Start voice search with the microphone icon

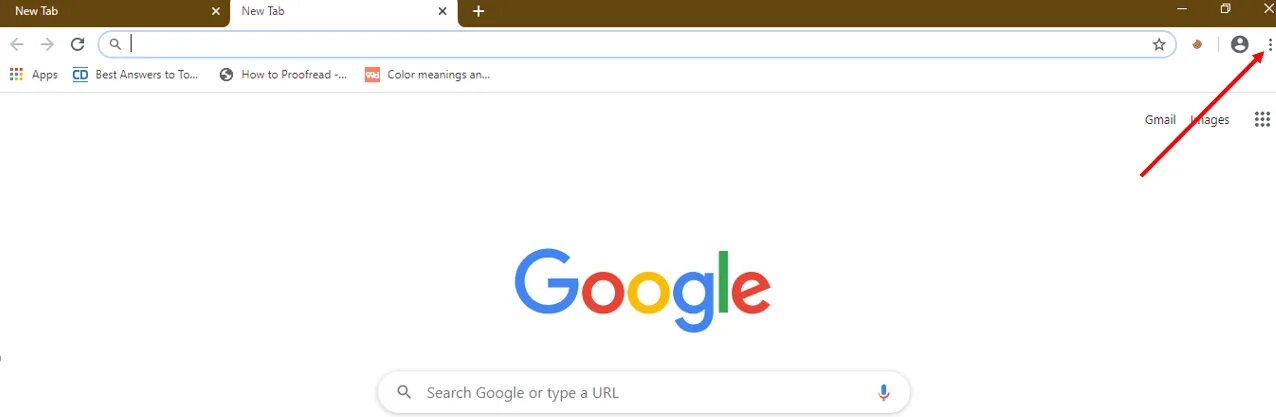pos(883,393)
